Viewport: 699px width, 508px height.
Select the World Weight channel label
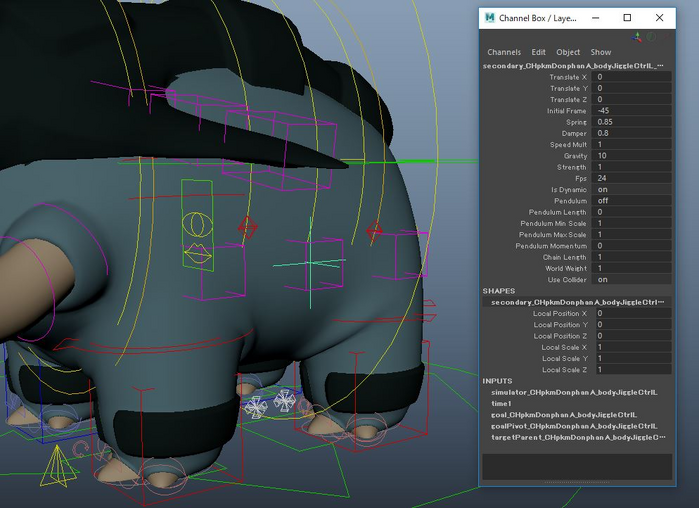tap(566, 268)
